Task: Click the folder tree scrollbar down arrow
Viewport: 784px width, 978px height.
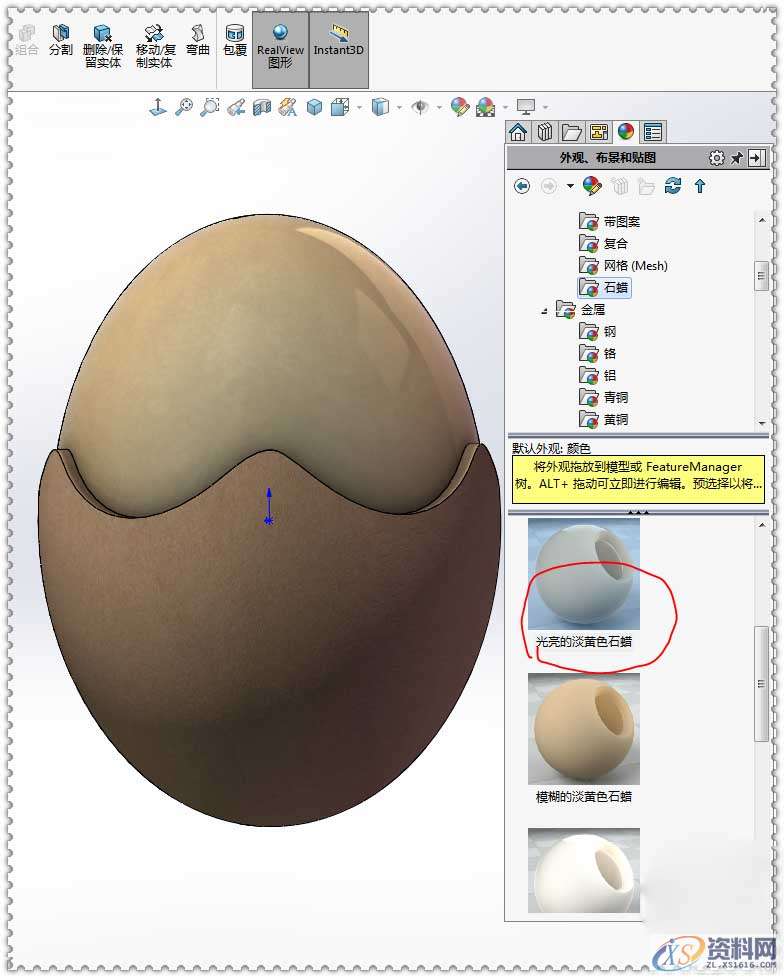Action: click(762, 423)
